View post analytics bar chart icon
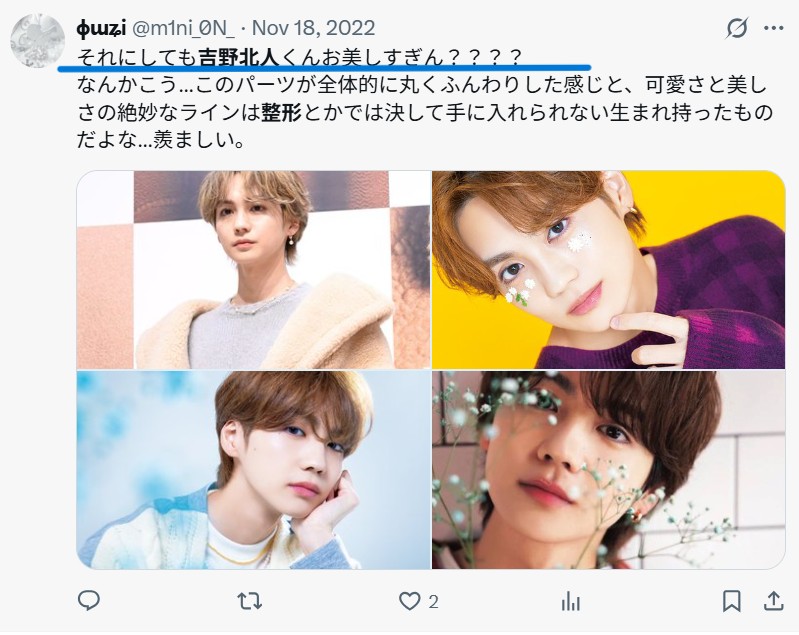The width and height of the screenshot is (799, 635). point(571,602)
